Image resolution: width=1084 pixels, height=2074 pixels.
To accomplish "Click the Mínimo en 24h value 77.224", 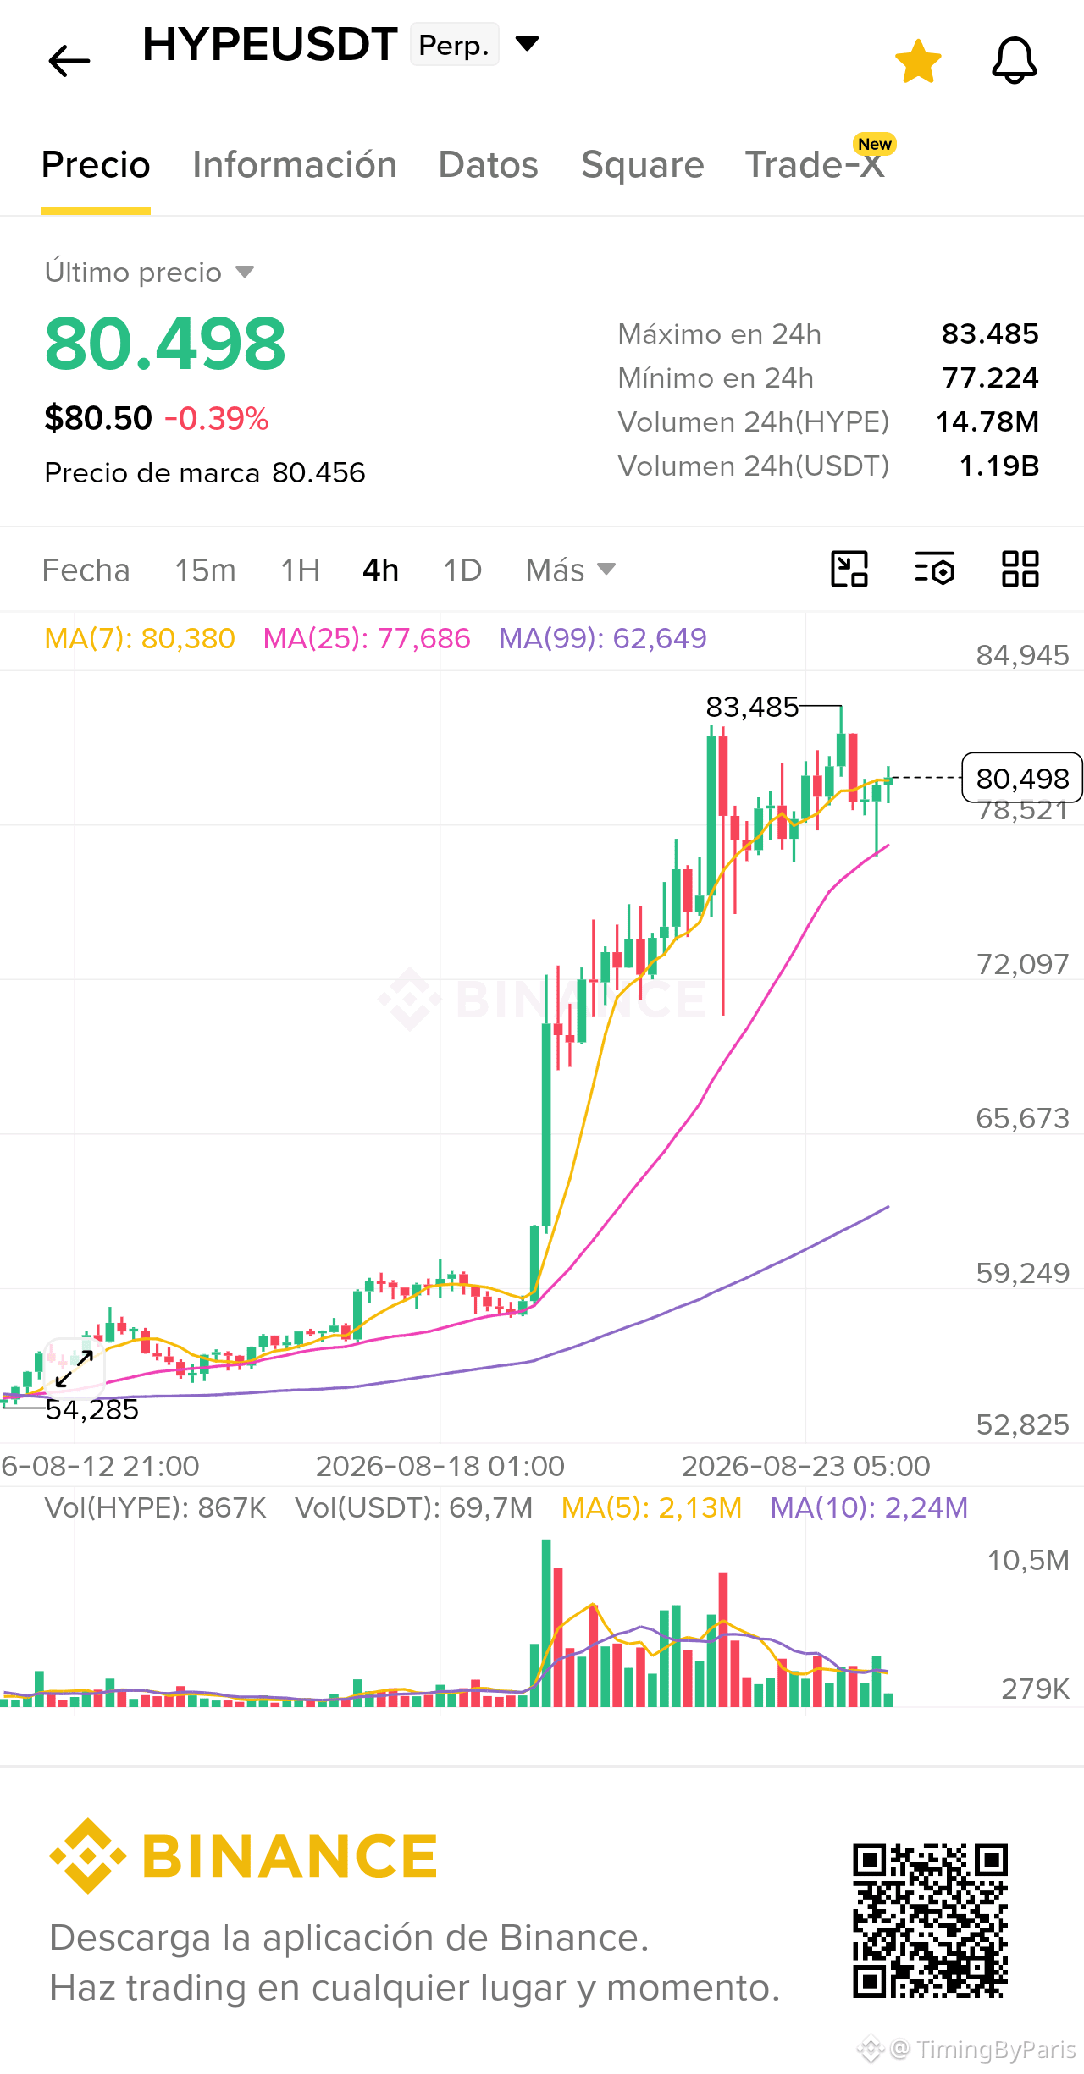I will [x=990, y=378].
